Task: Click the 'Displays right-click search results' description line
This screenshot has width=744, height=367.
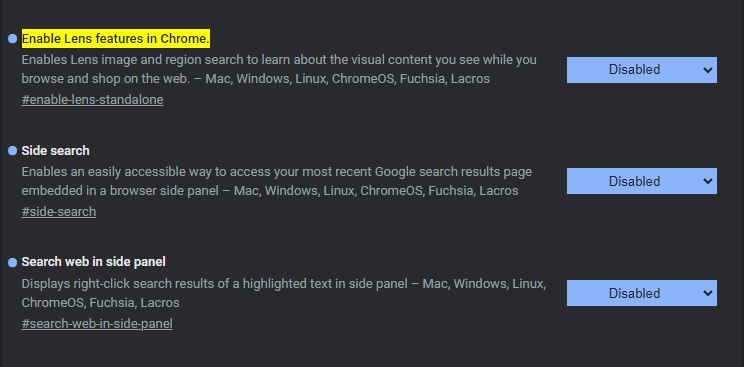Action: pyautogui.click(x=283, y=284)
